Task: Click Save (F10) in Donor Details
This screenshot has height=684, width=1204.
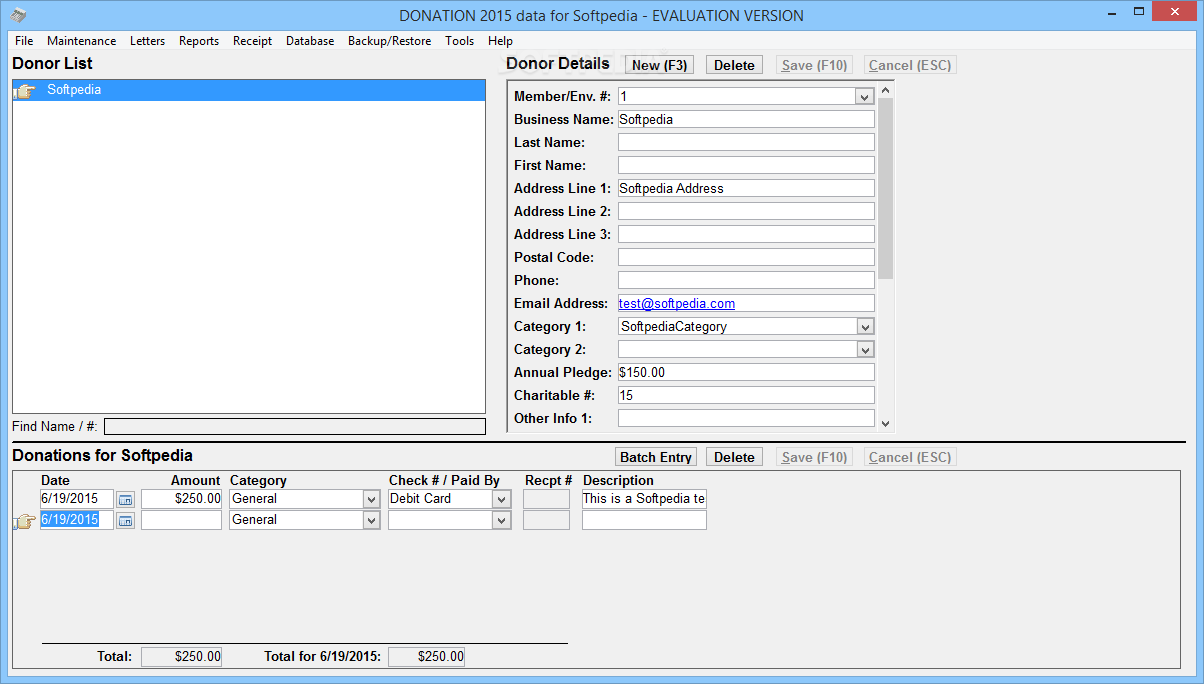Action: click(815, 65)
